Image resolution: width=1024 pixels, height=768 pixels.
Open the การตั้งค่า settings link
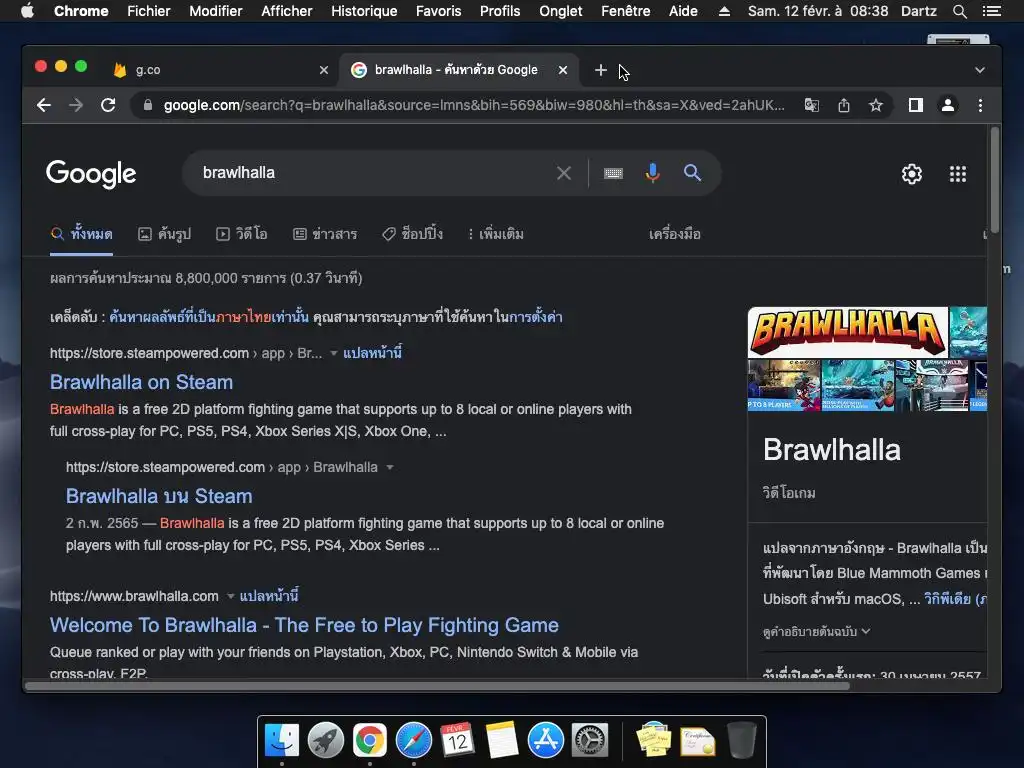[536, 317]
